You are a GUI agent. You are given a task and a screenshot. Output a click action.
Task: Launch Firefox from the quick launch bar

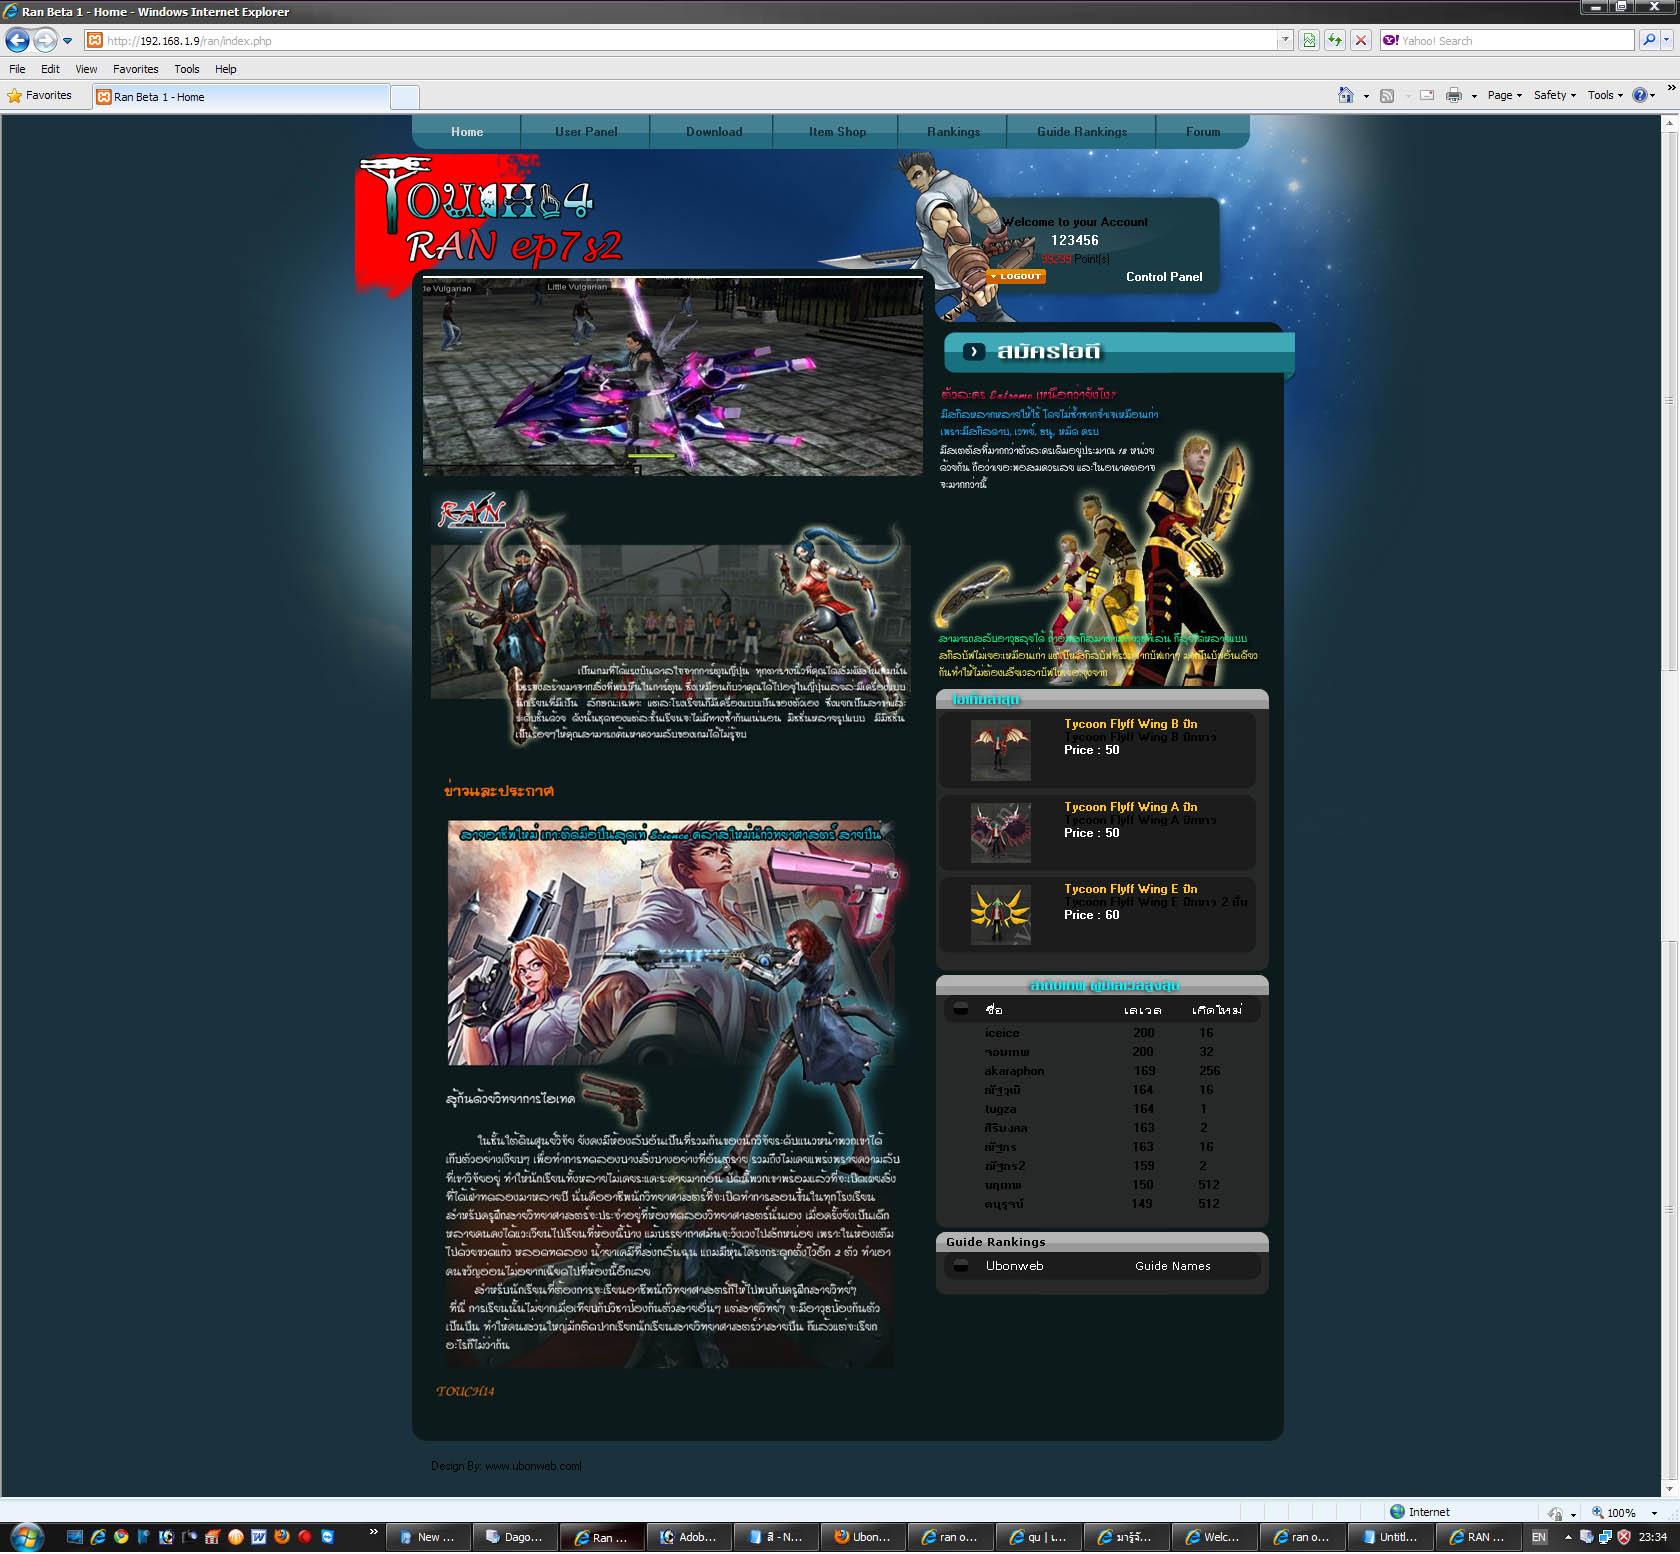tap(282, 1536)
